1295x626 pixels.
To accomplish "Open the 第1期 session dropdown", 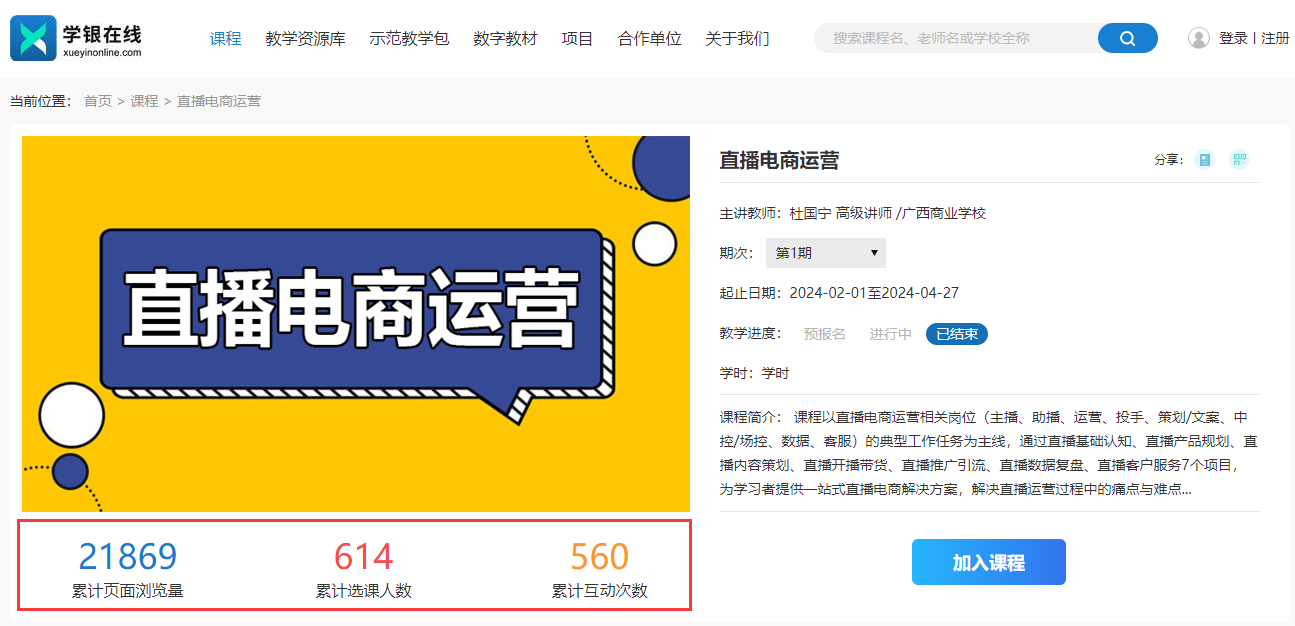I will pos(826,253).
